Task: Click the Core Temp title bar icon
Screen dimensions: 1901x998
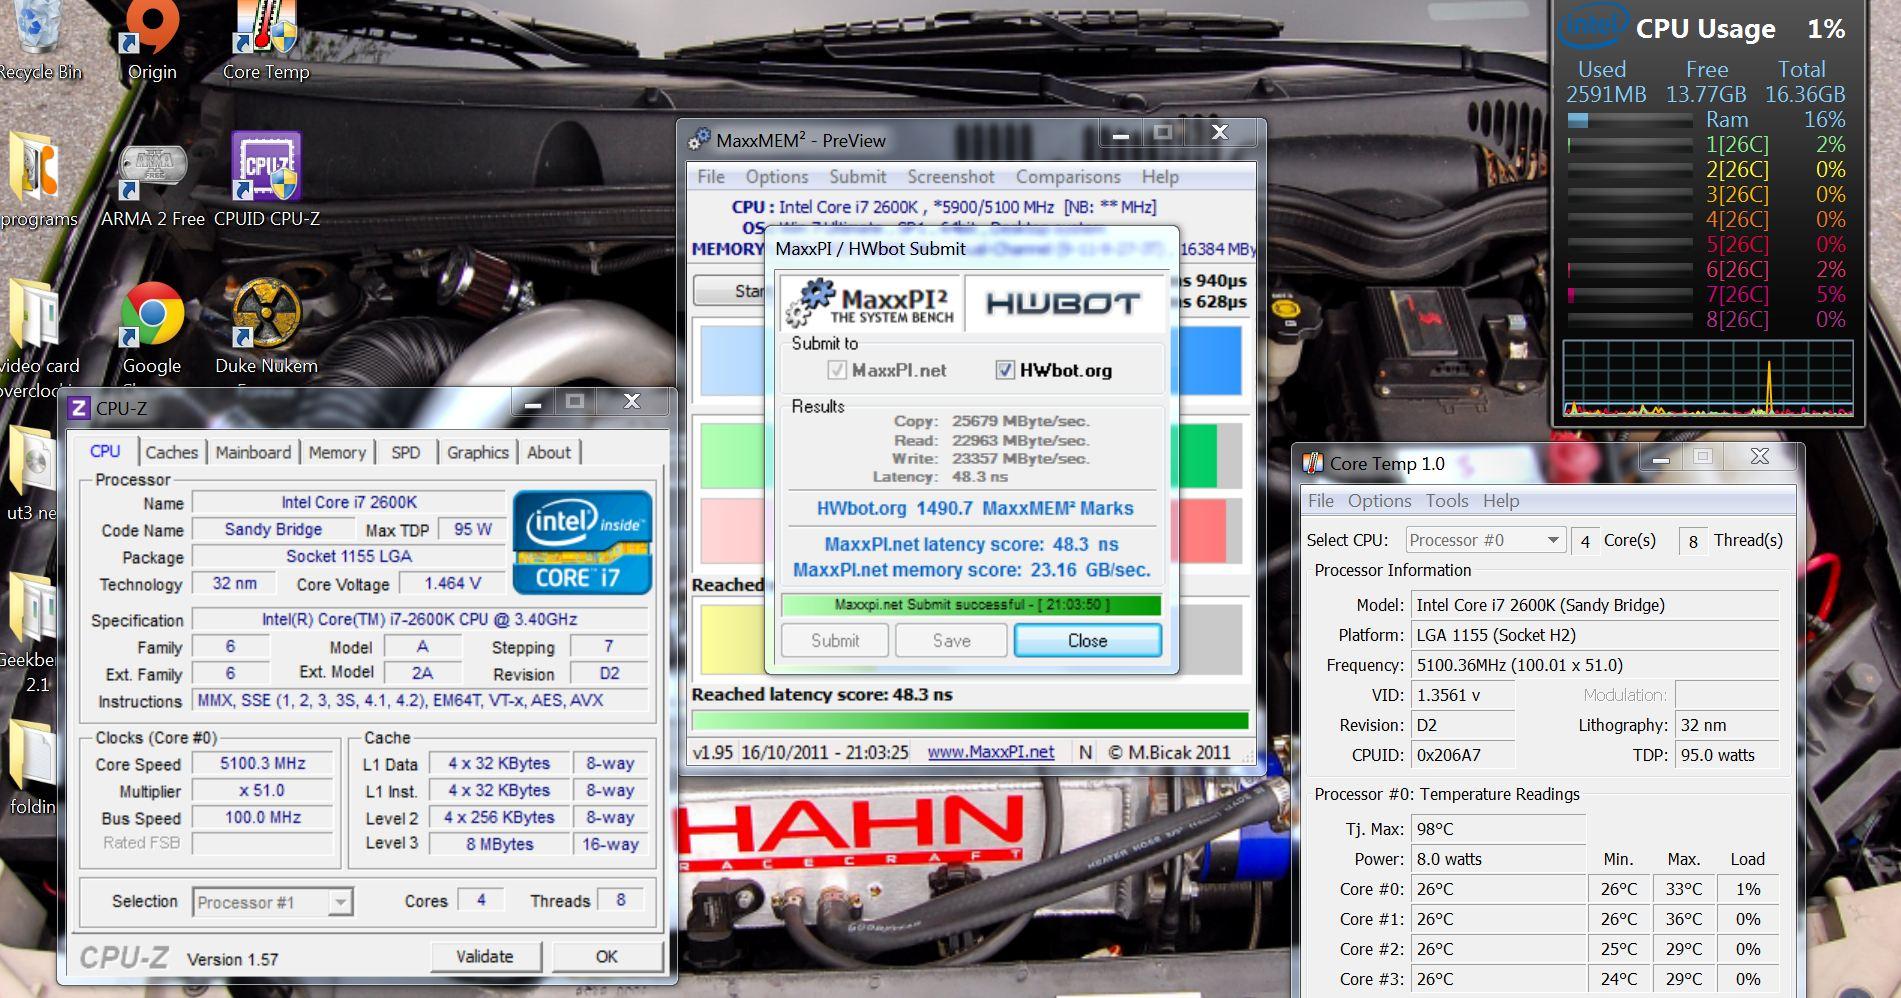Action: click(1313, 463)
